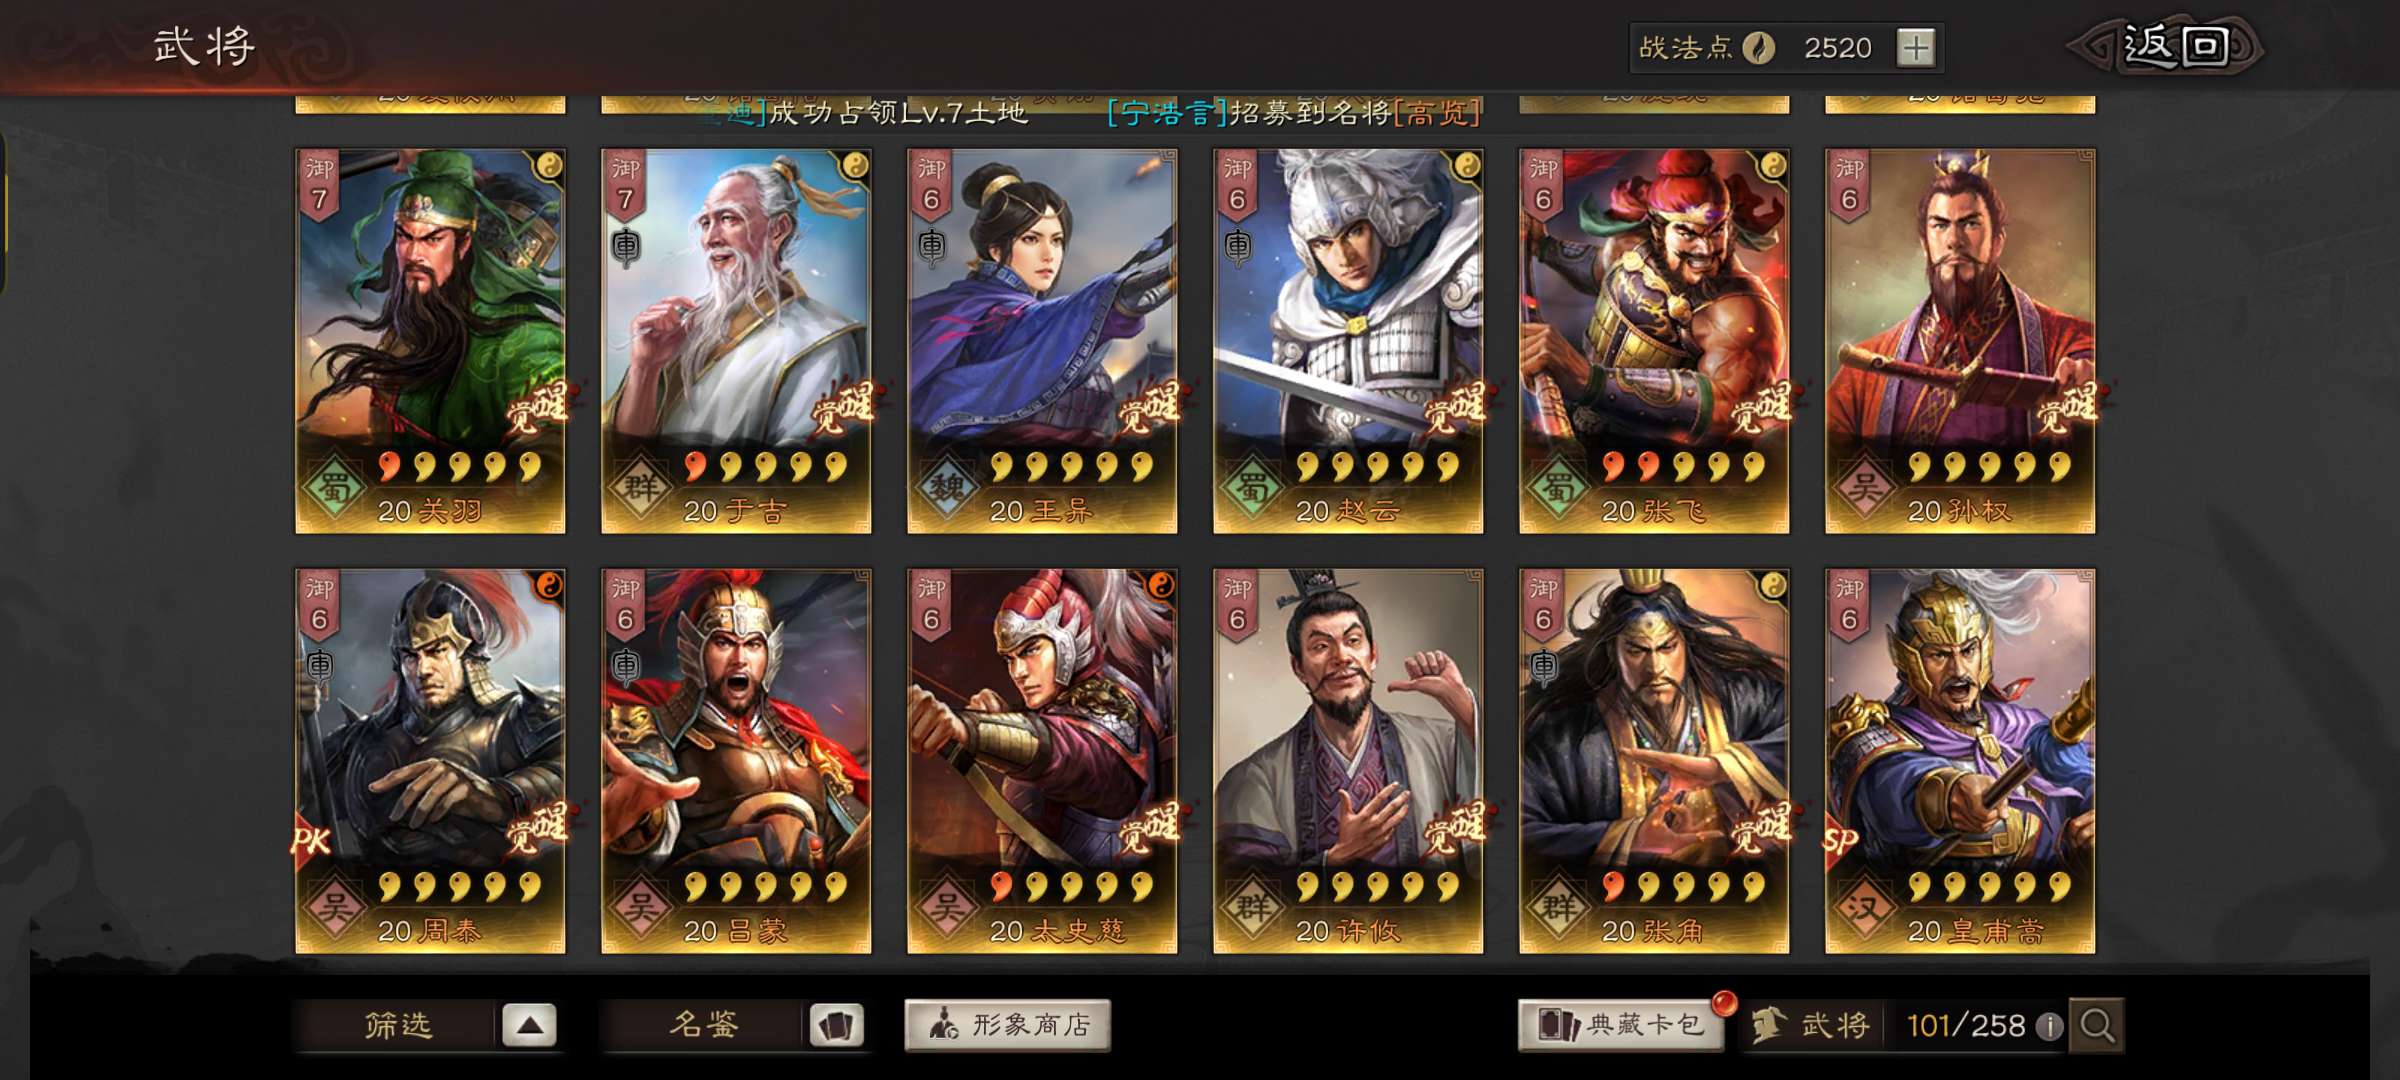2400x1080 pixels.
Task: Select the 张飞 general card
Action: coord(1654,341)
